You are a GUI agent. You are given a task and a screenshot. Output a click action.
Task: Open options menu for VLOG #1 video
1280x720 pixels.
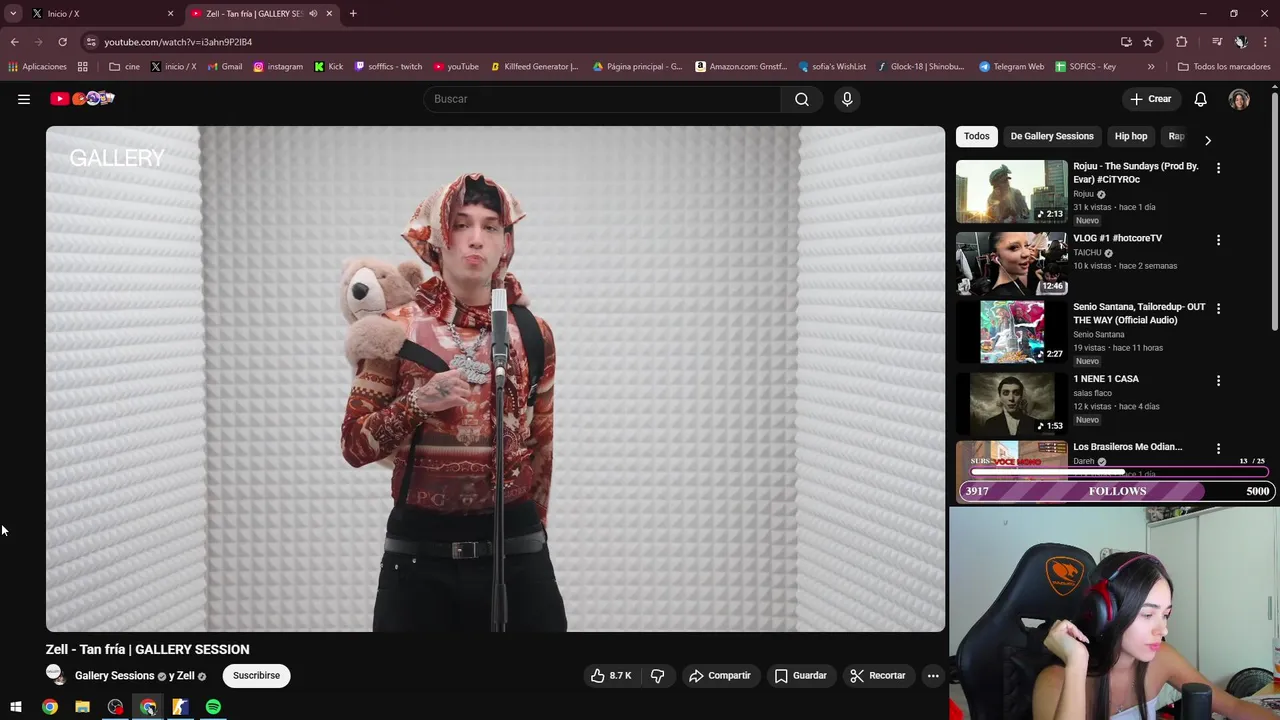(1218, 240)
